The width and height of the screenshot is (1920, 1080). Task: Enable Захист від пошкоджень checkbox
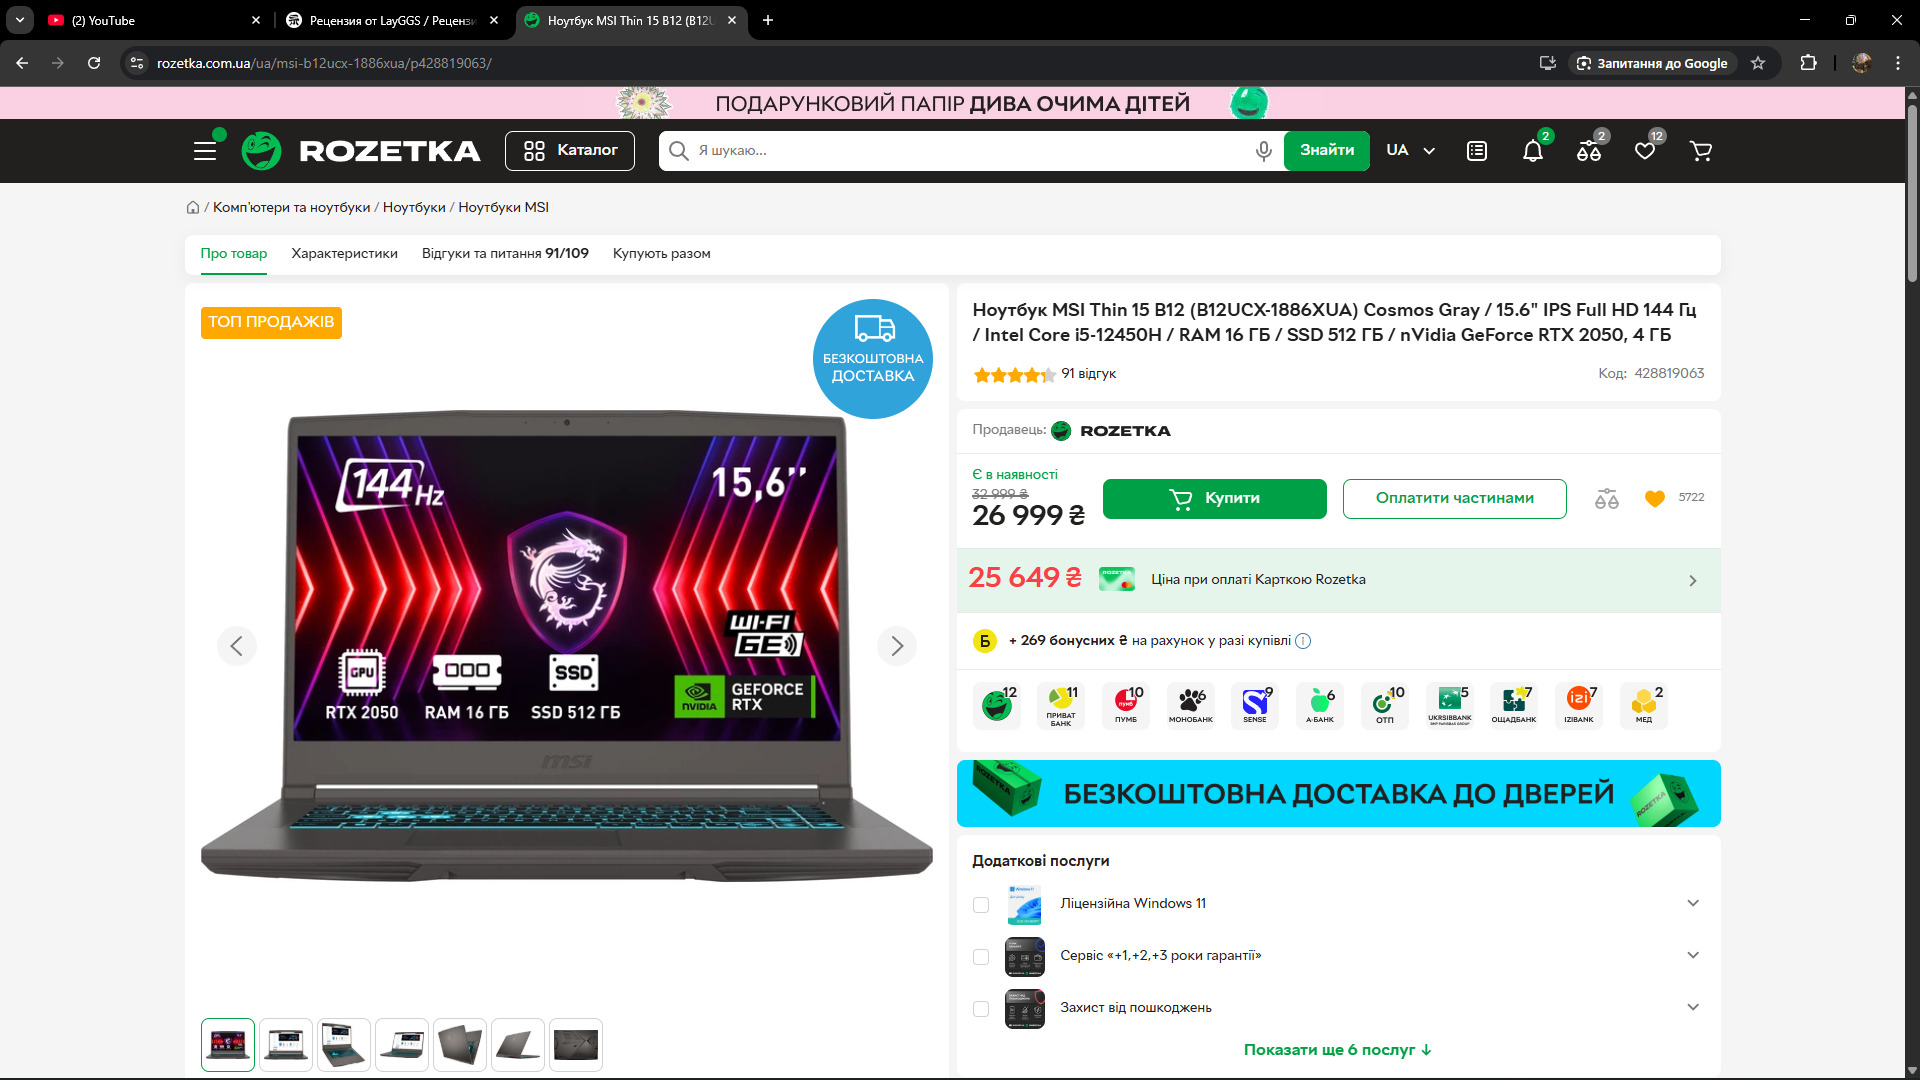981,1009
